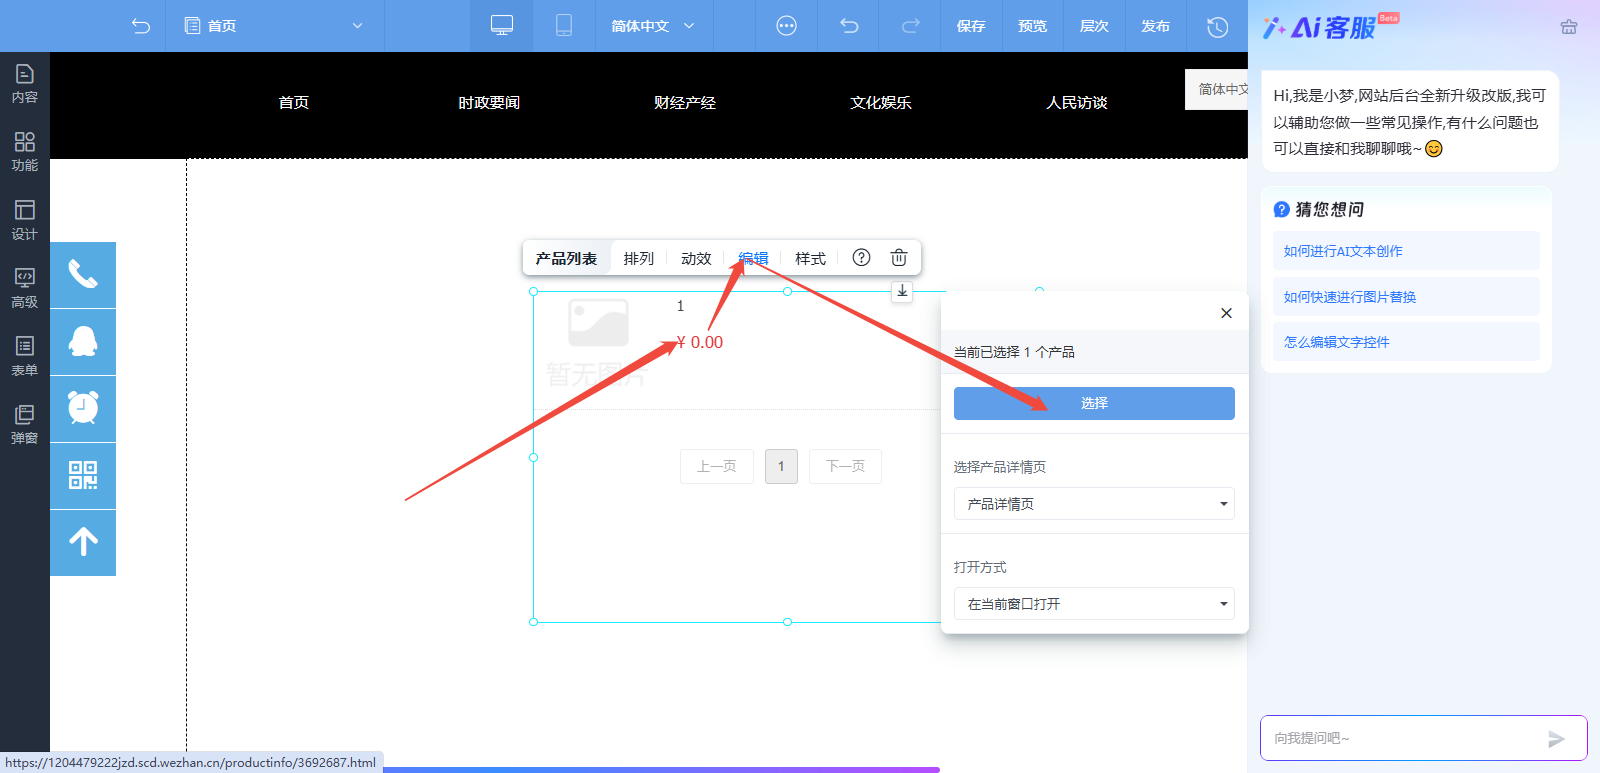Select the 人民访谈 navigation item
Viewport: 1600px width, 773px height.
pyautogui.click(x=1077, y=103)
